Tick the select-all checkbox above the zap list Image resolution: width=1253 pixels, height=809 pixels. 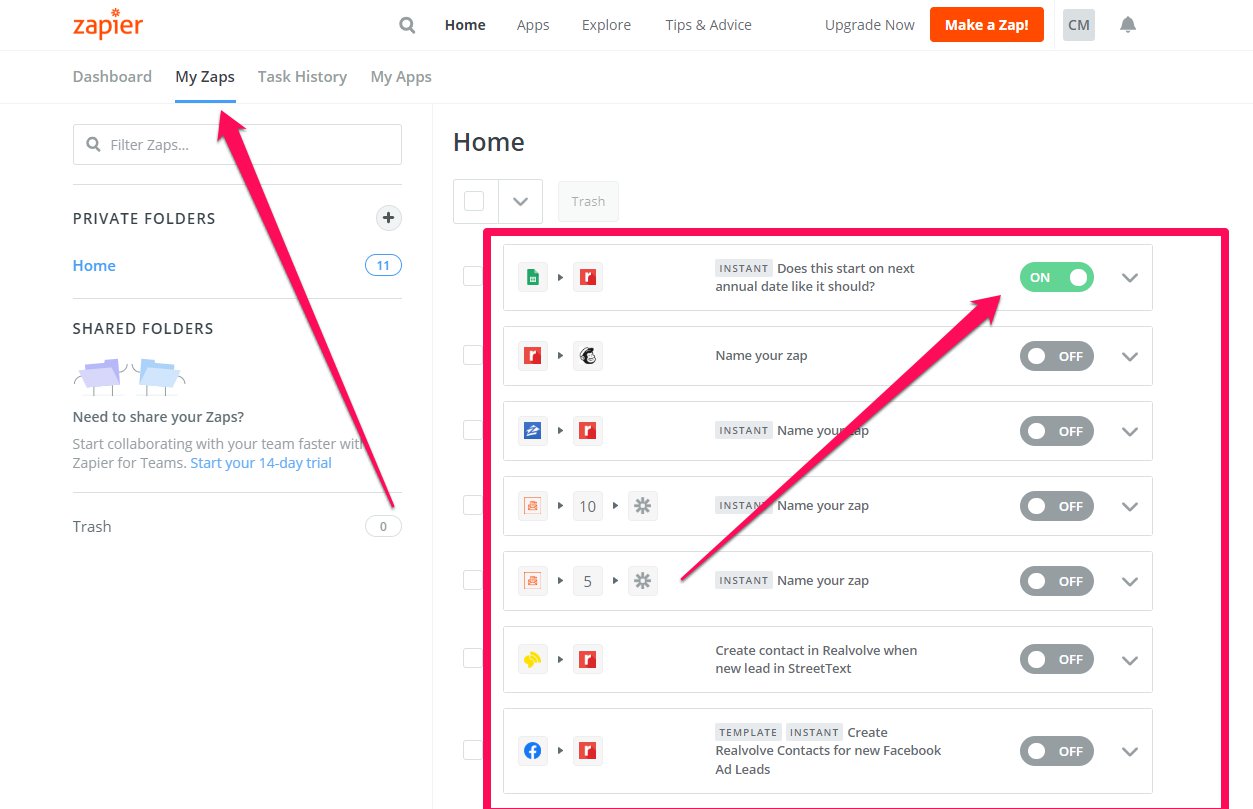click(475, 201)
